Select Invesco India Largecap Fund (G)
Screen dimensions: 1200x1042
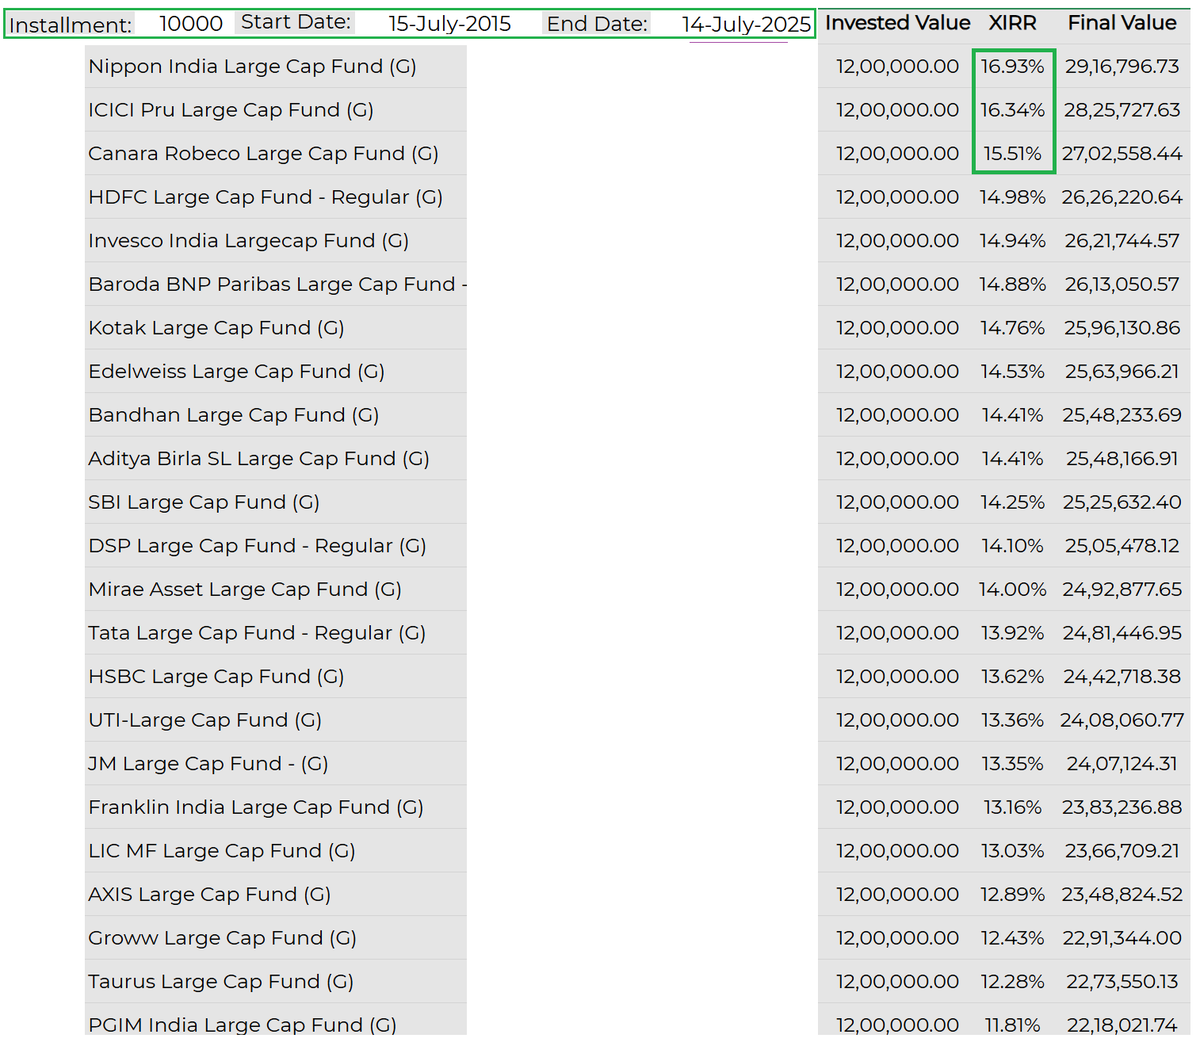pos(248,240)
